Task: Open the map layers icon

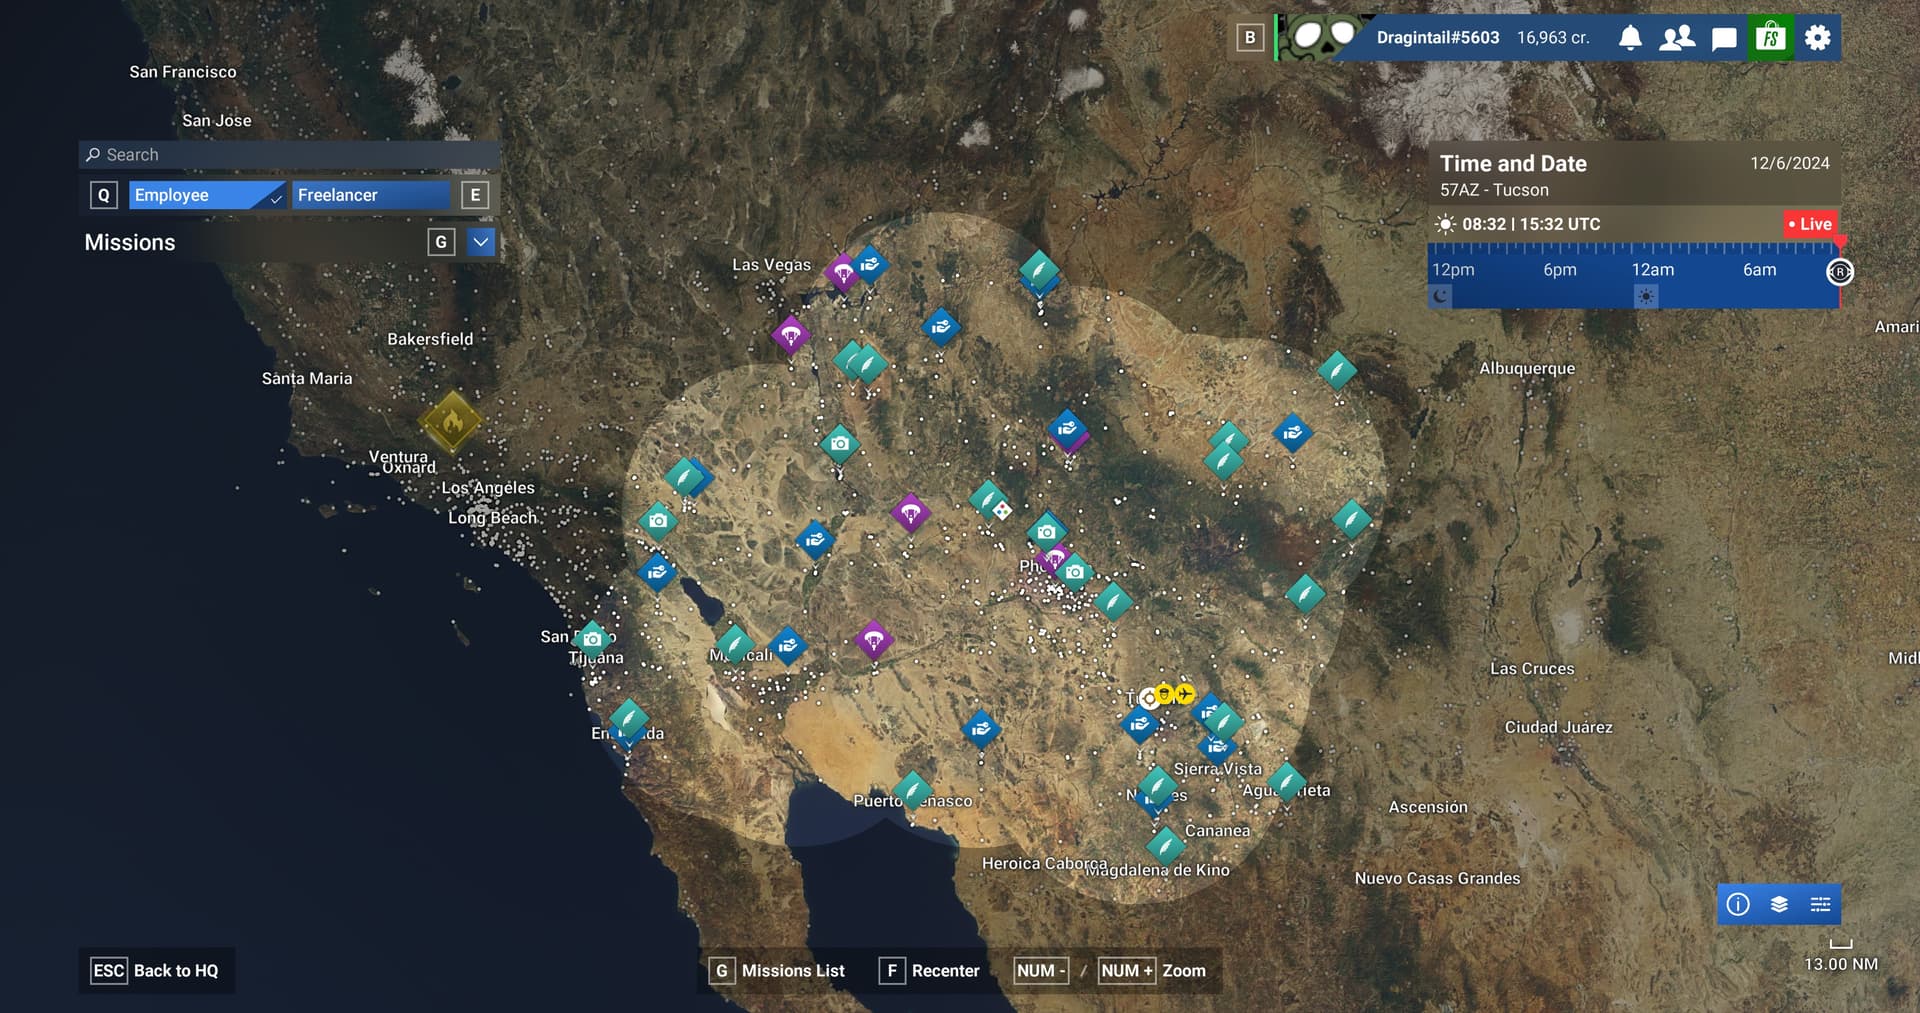Action: pos(1779,904)
